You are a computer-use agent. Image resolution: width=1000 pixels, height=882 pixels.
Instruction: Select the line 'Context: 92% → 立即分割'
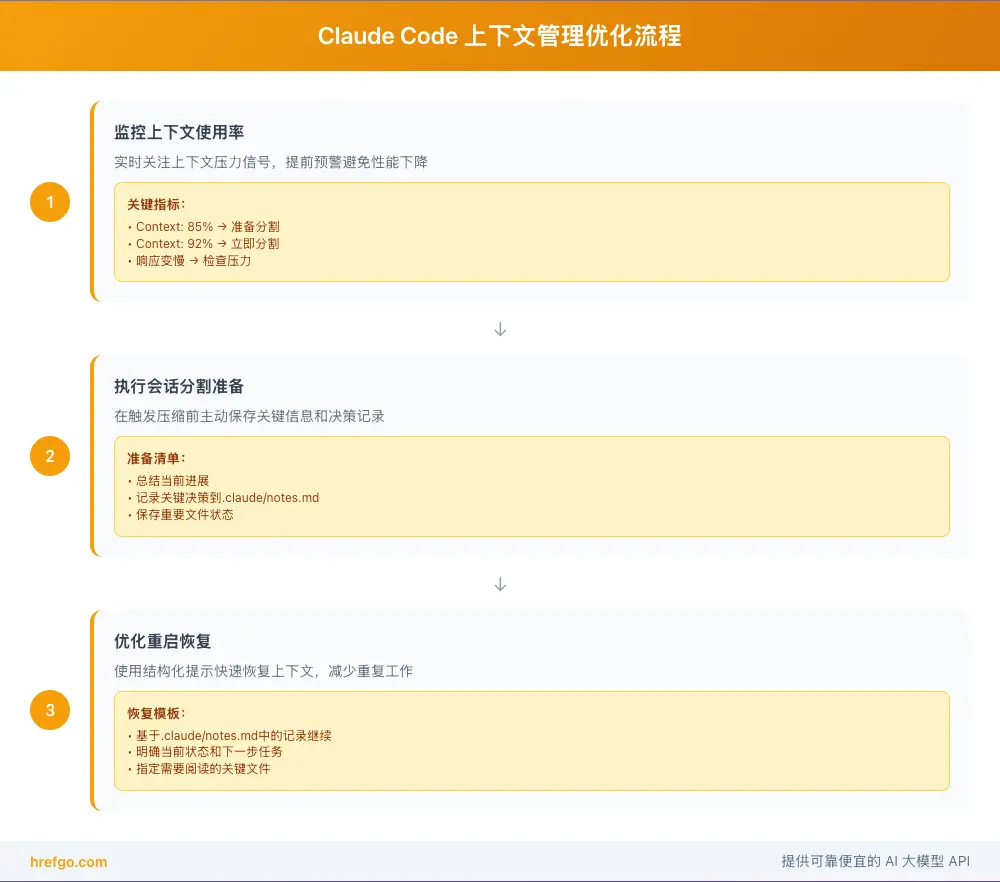(x=207, y=244)
